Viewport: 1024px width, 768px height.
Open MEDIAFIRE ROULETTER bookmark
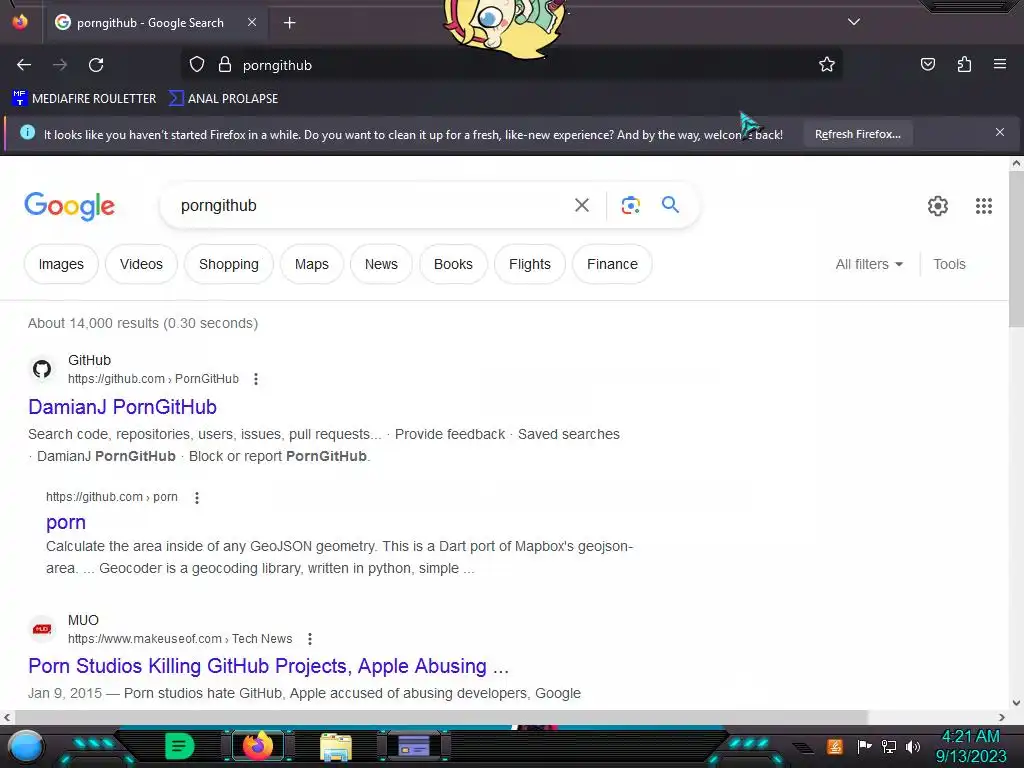84,99
